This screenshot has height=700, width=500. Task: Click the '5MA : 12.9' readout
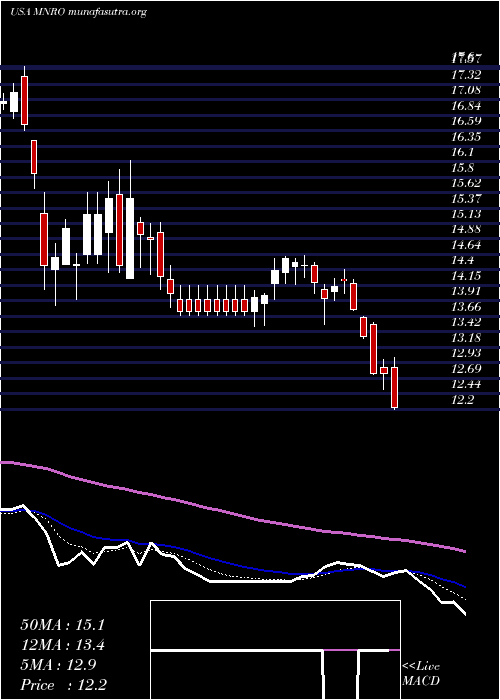click(57, 665)
